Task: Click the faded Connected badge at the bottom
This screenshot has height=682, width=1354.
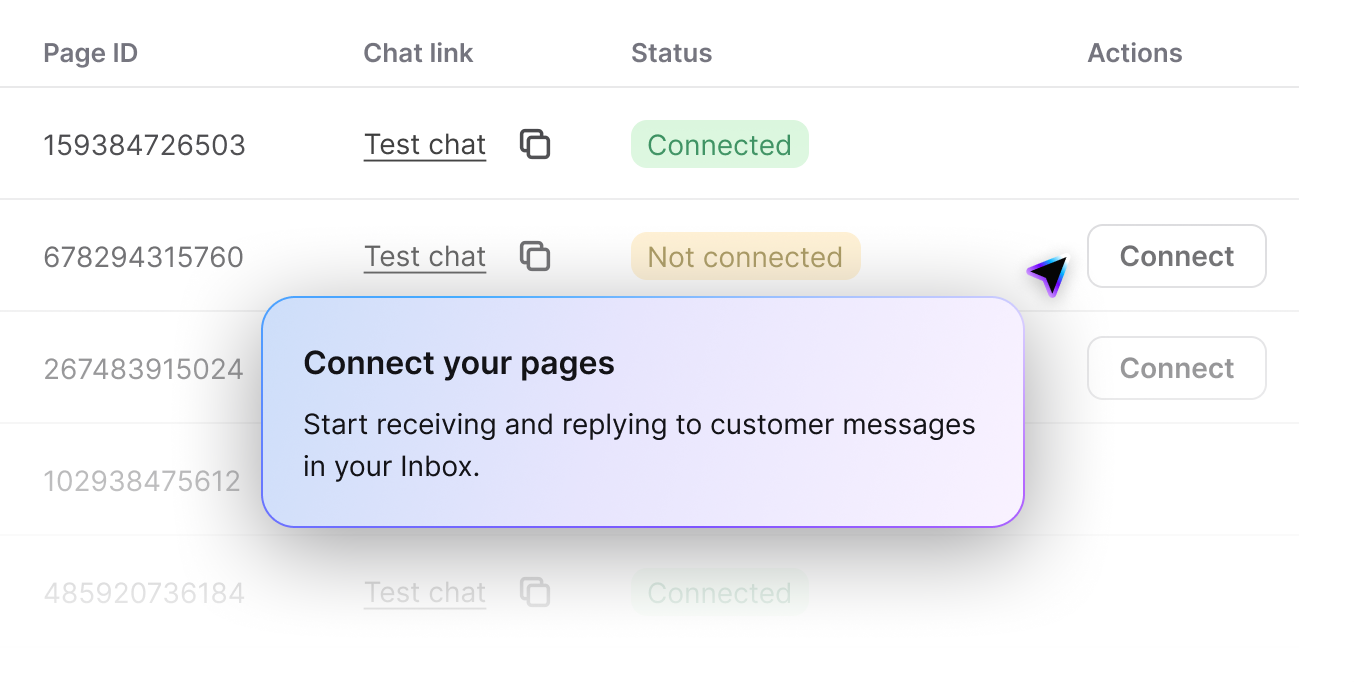Action: pyautogui.click(x=719, y=592)
